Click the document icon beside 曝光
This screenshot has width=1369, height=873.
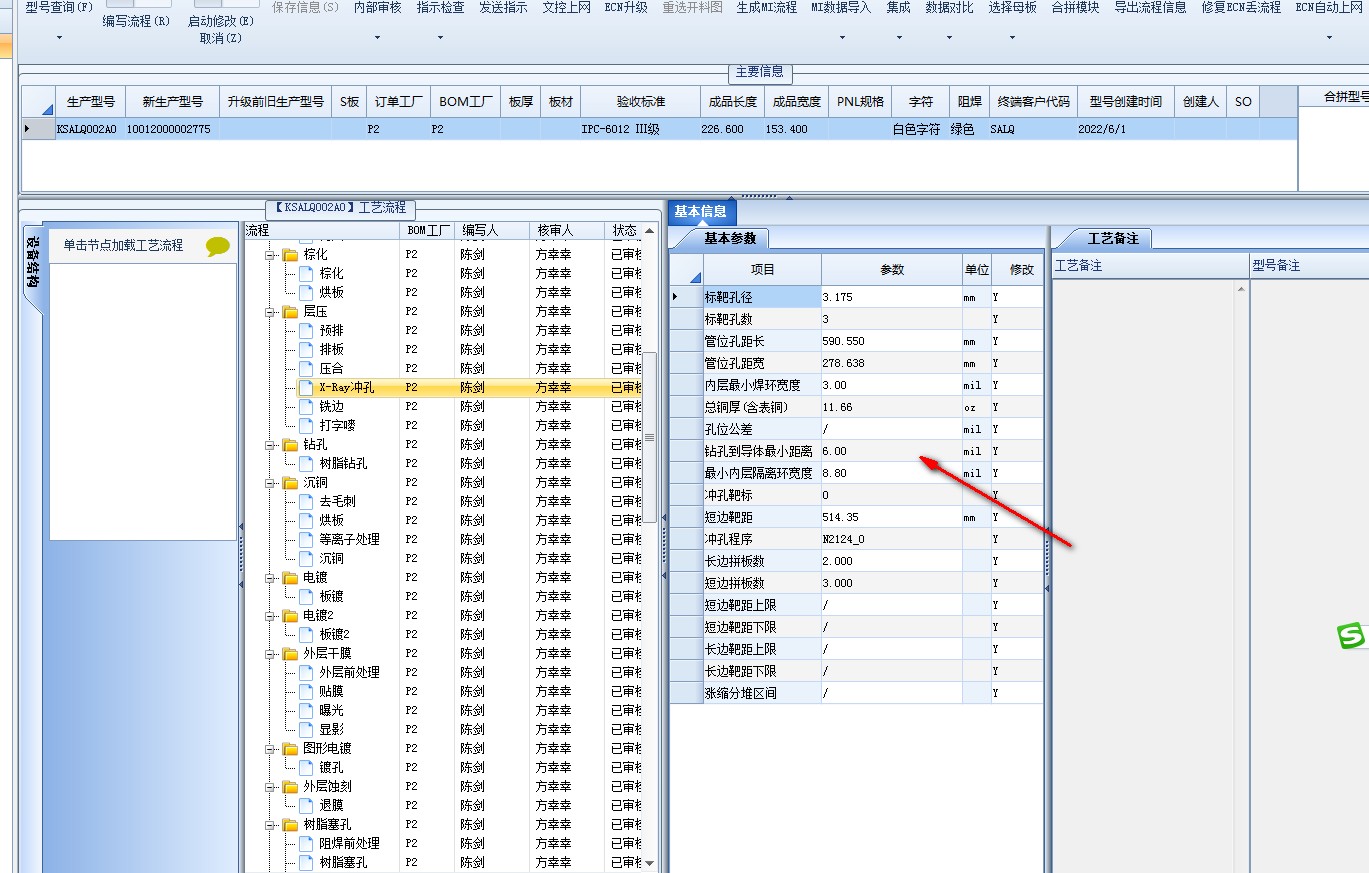click(x=306, y=711)
